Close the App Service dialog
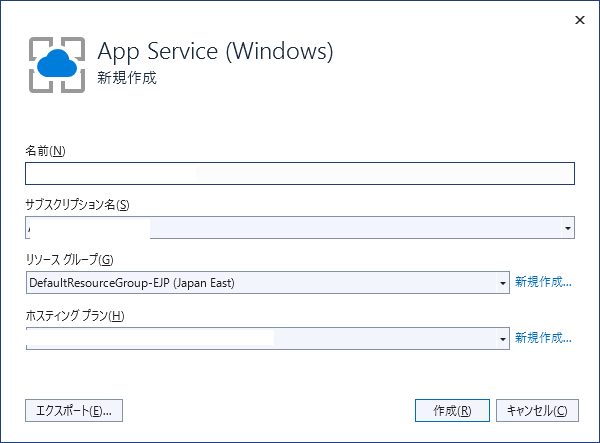 (x=580, y=20)
